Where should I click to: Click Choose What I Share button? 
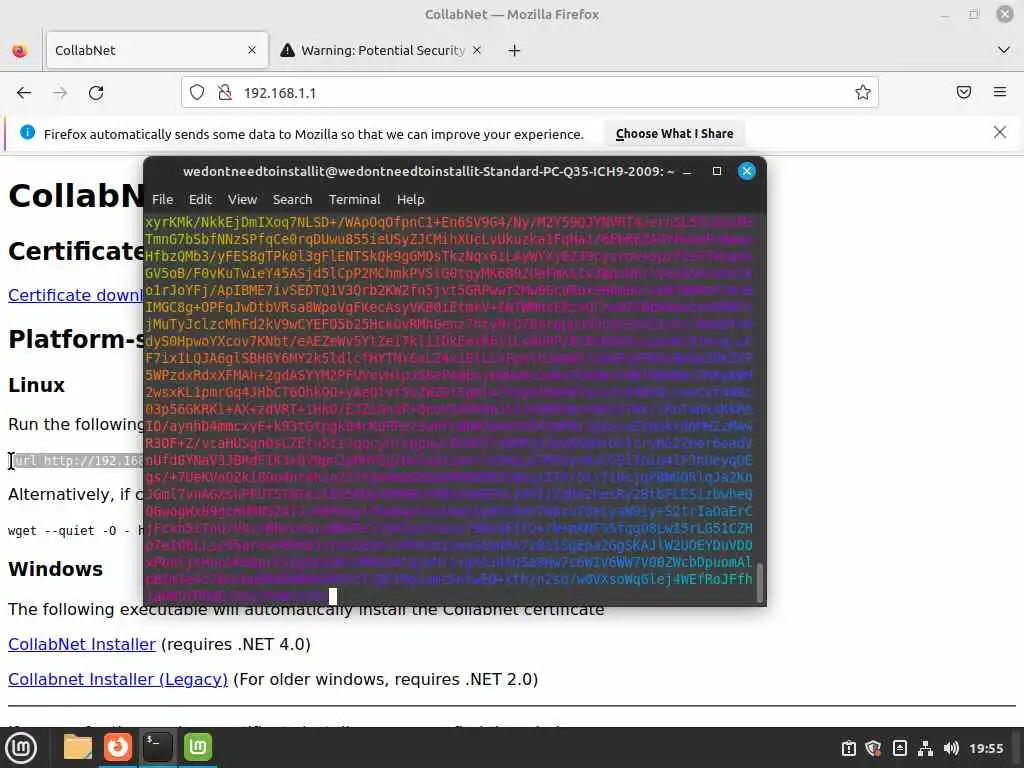pos(675,134)
